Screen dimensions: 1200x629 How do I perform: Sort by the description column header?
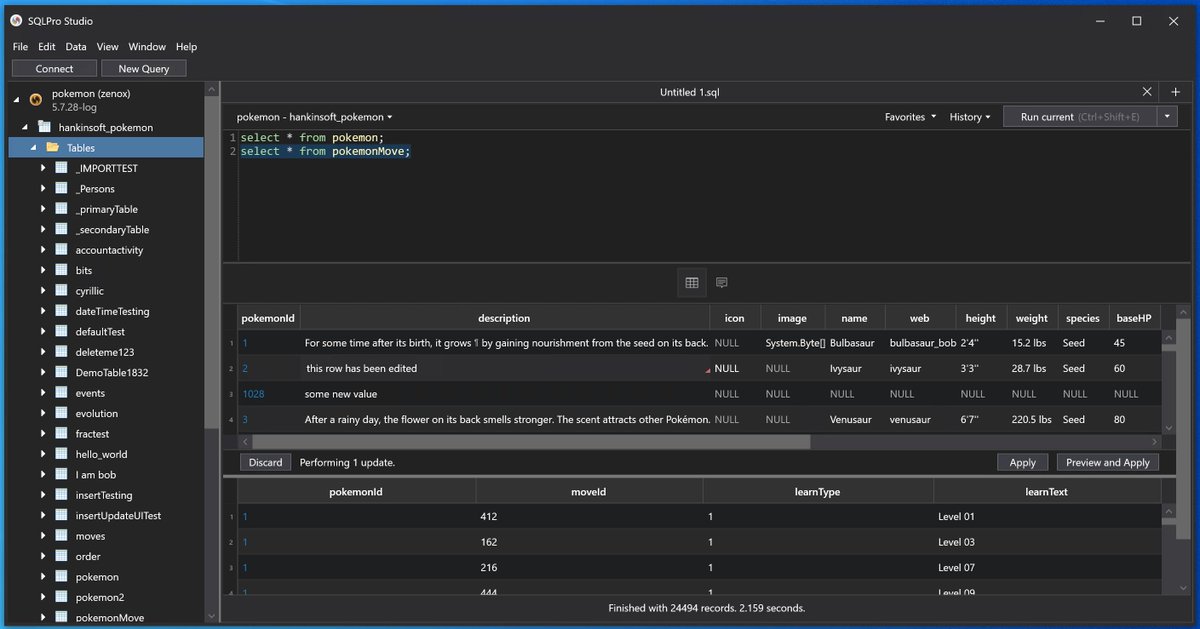point(504,318)
